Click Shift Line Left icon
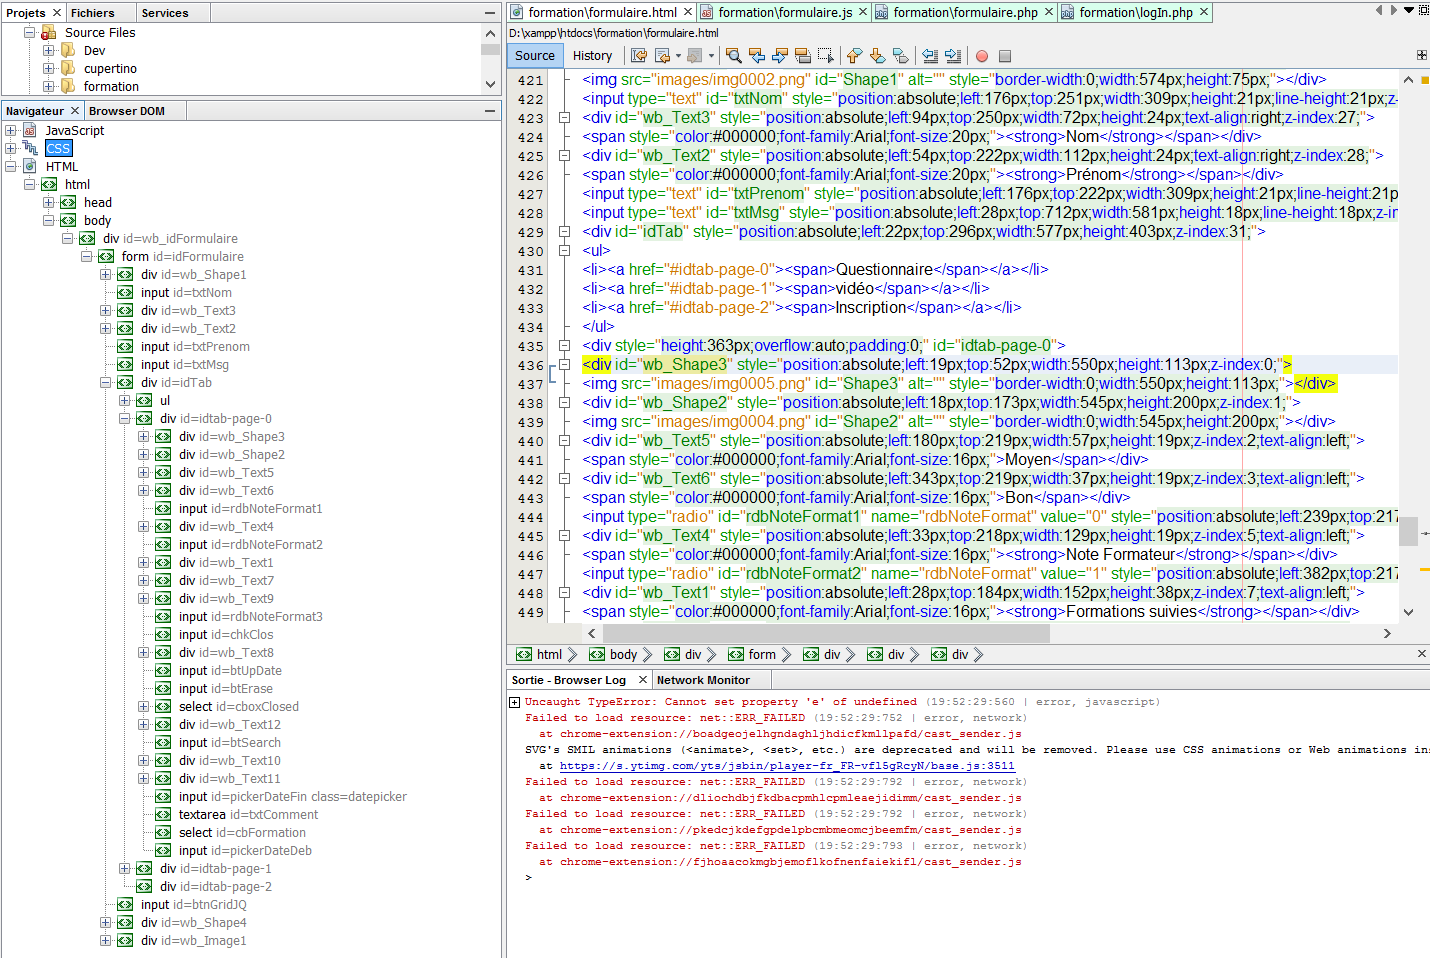 [930, 56]
